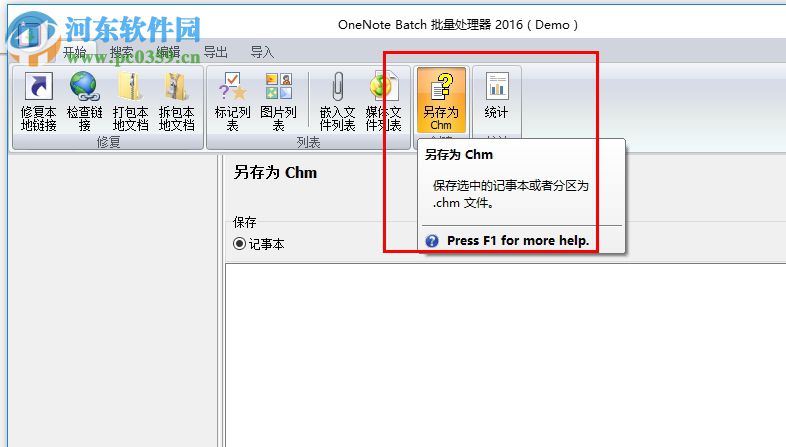Click the 修复本地链接 icon

(x=39, y=101)
